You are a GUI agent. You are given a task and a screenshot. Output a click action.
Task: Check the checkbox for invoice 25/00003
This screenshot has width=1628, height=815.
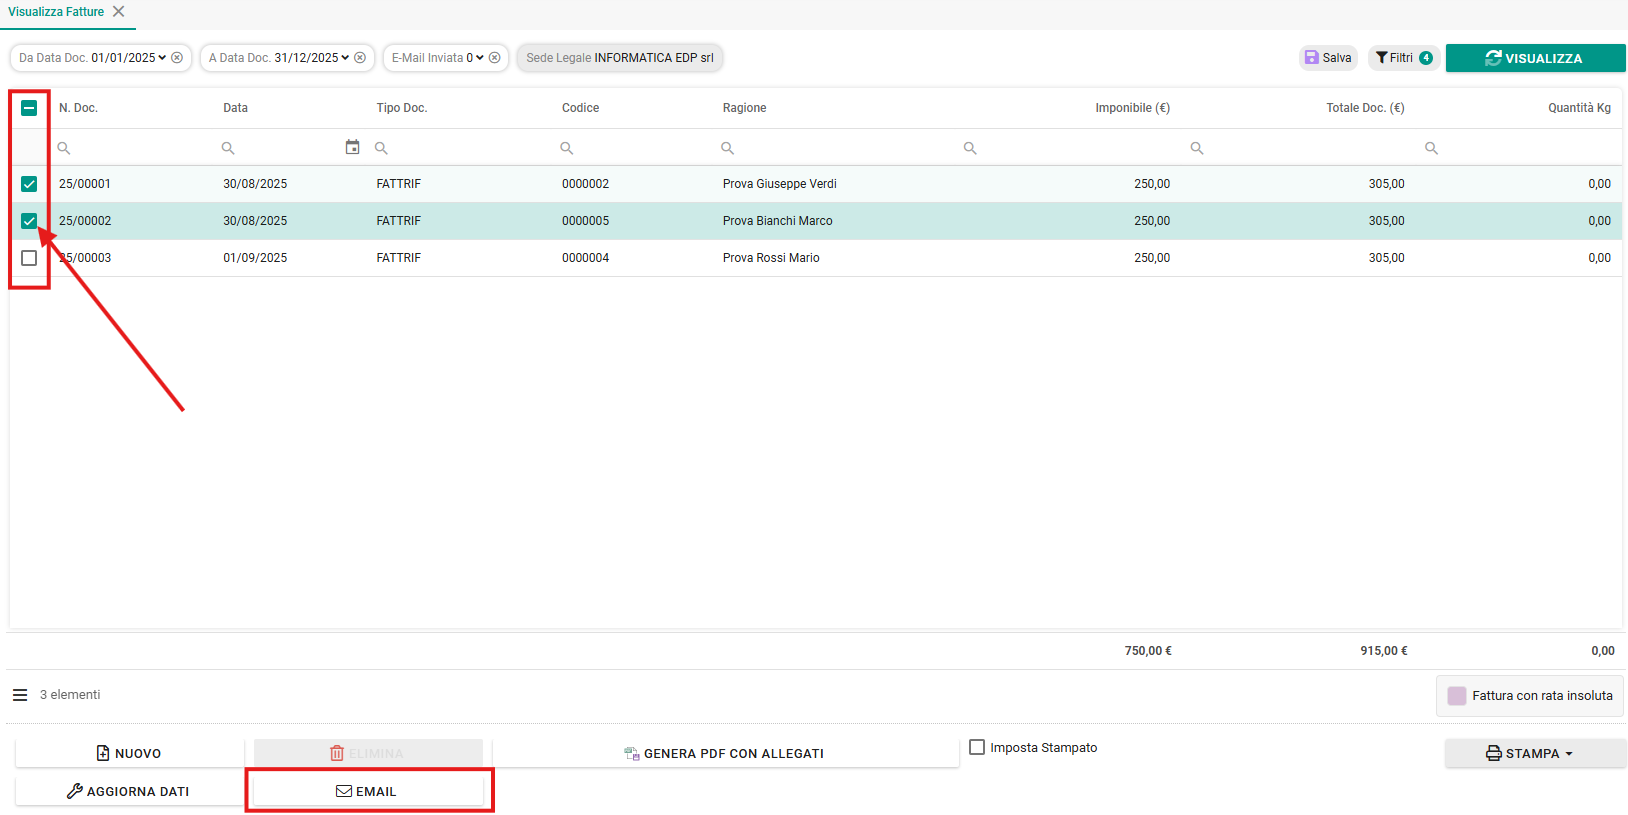(29, 258)
